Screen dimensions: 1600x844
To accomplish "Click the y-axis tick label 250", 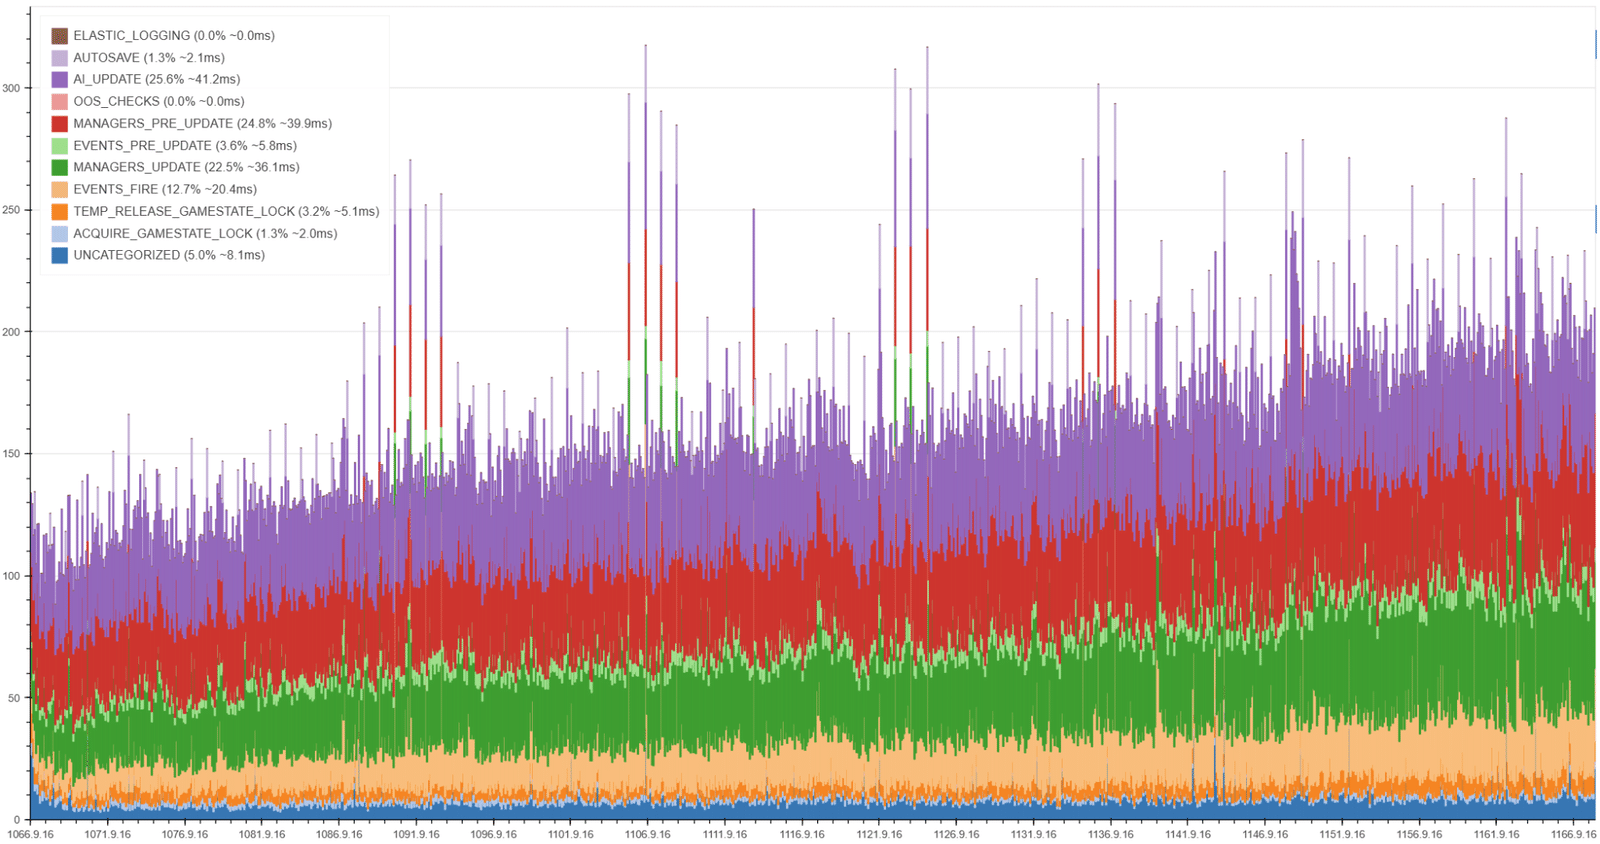I will [11, 210].
